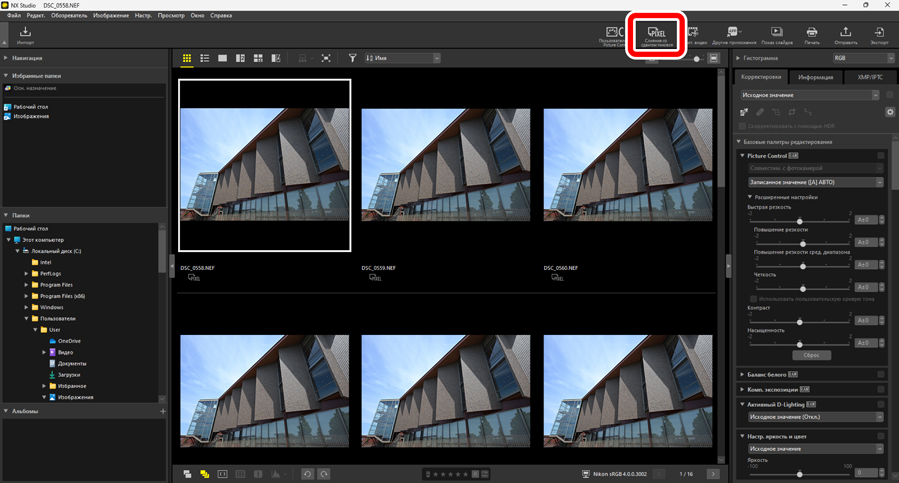Image resolution: width=899 pixels, height=483 pixels.
Task: Click the Print icon
Action: click(811, 35)
